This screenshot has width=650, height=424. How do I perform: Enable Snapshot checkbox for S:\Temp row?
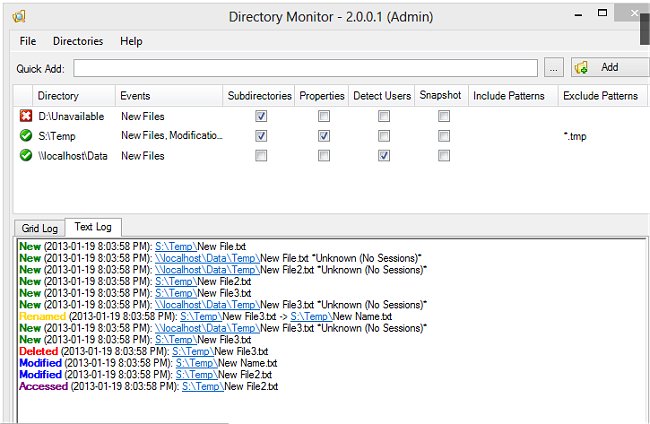(444, 135)
